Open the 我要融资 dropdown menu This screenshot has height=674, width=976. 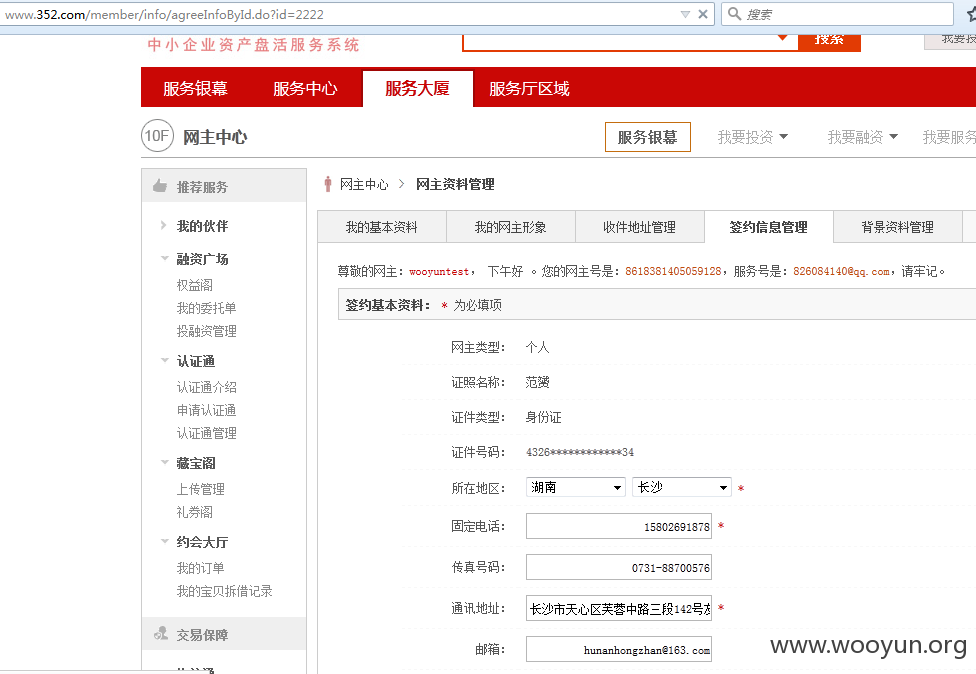point(863,137)
